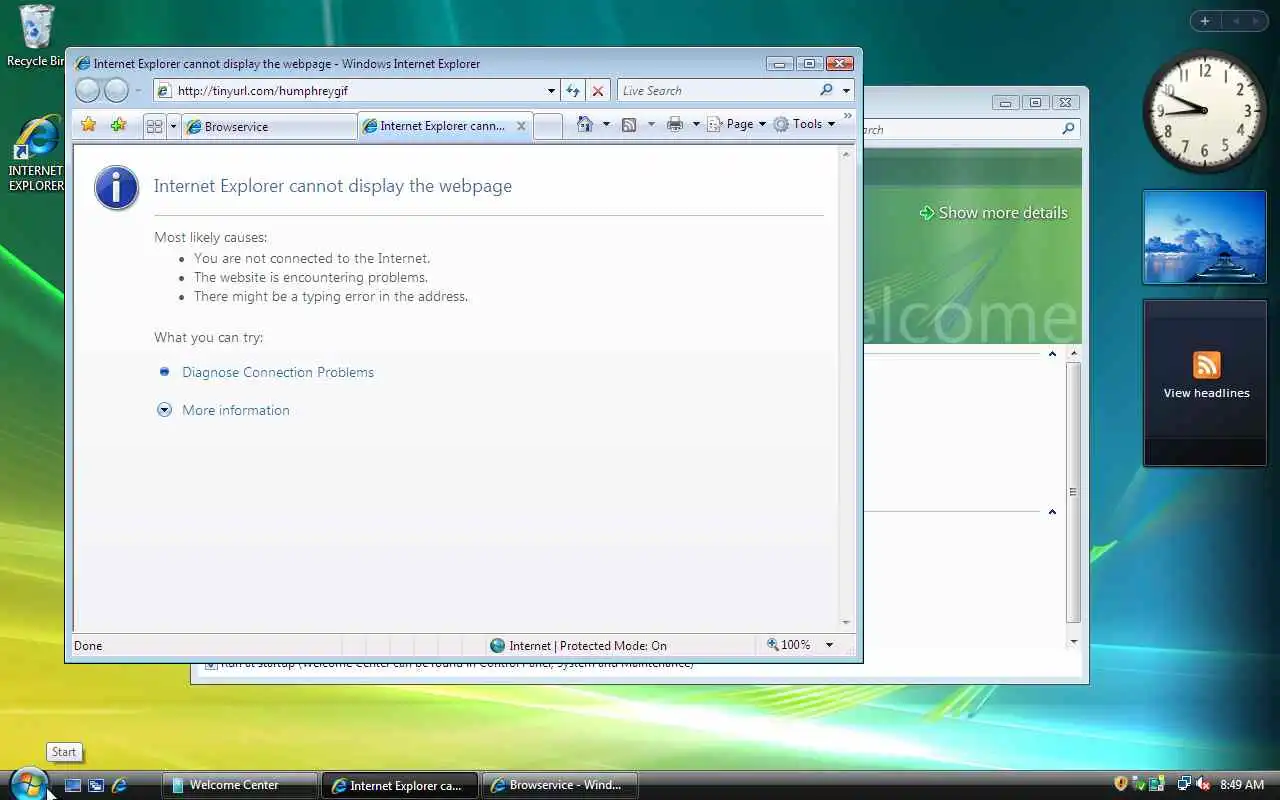Open the search provider options dropdown
The width and height of the screenshot is (1280, 800).
click(846, 91)
